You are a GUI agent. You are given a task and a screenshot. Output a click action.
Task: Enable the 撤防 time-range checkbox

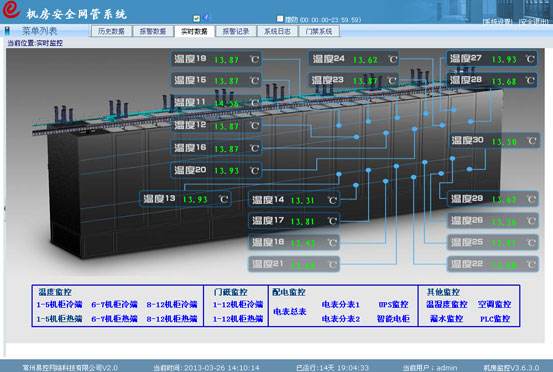pyautogui.click(x=280, y=18)
